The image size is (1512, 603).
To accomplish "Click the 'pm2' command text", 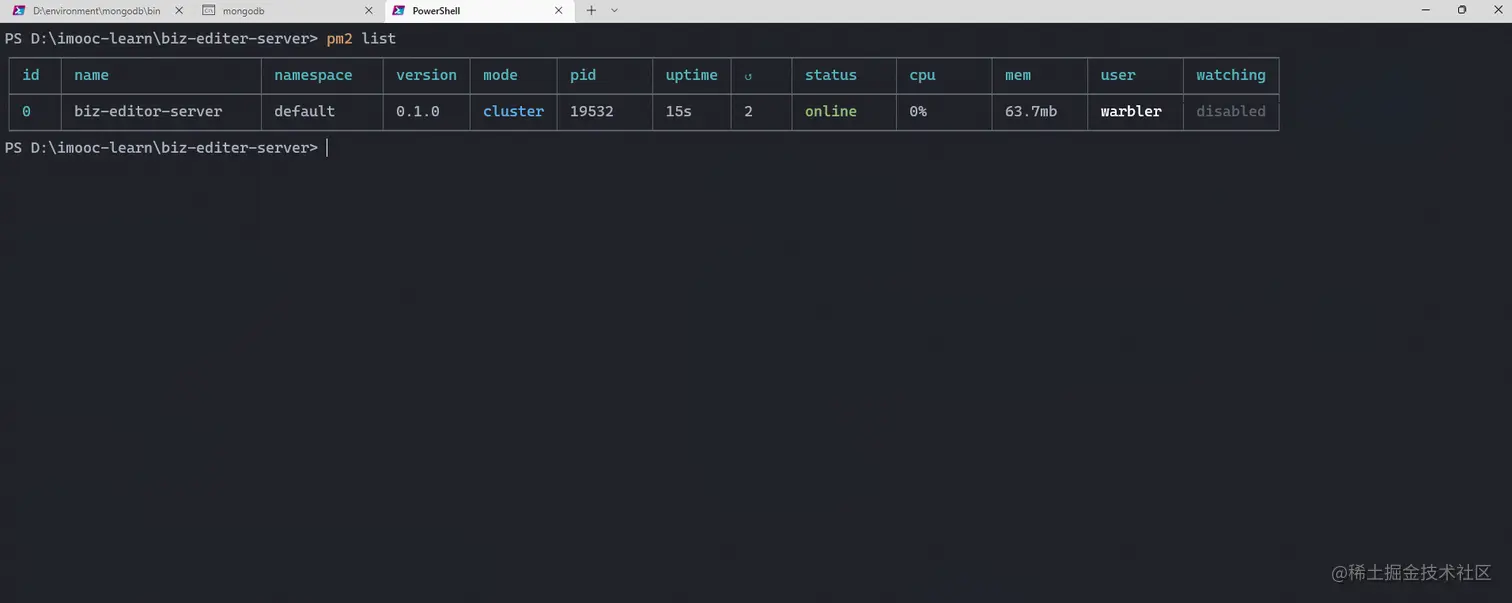I will [x=340, y=38].
